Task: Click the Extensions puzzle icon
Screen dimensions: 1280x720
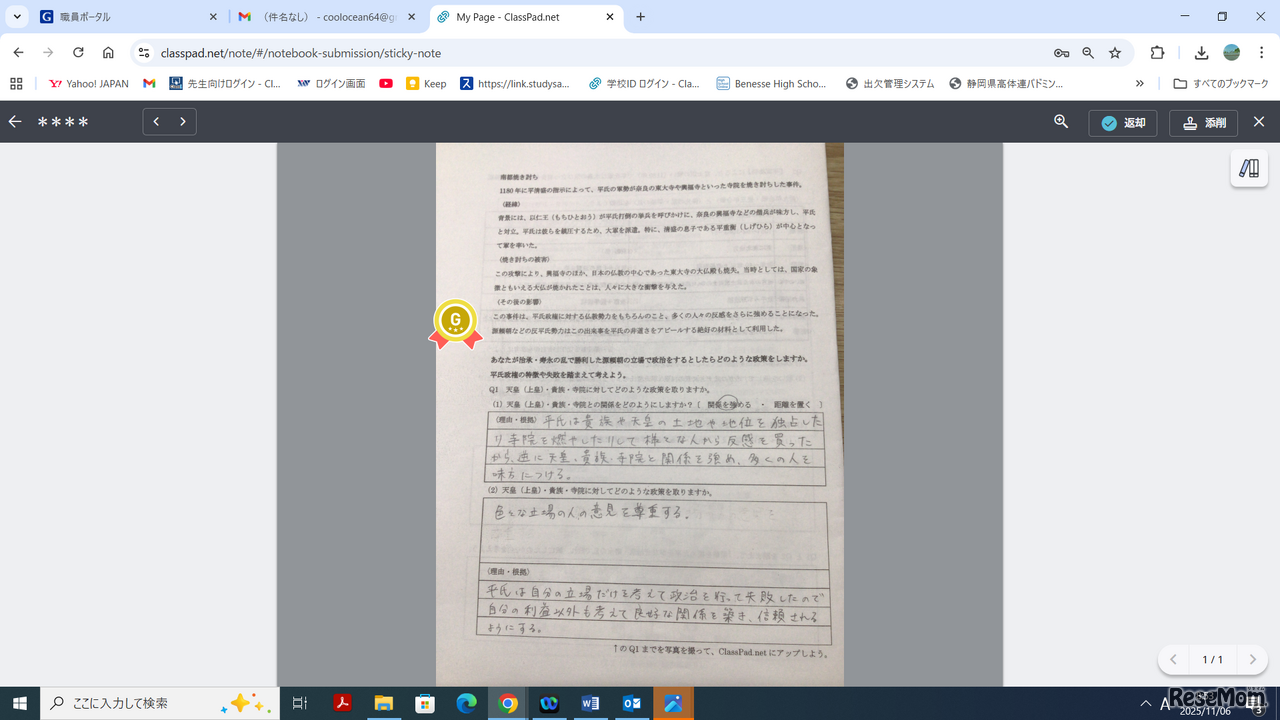Action: [x=1157, y=52]
